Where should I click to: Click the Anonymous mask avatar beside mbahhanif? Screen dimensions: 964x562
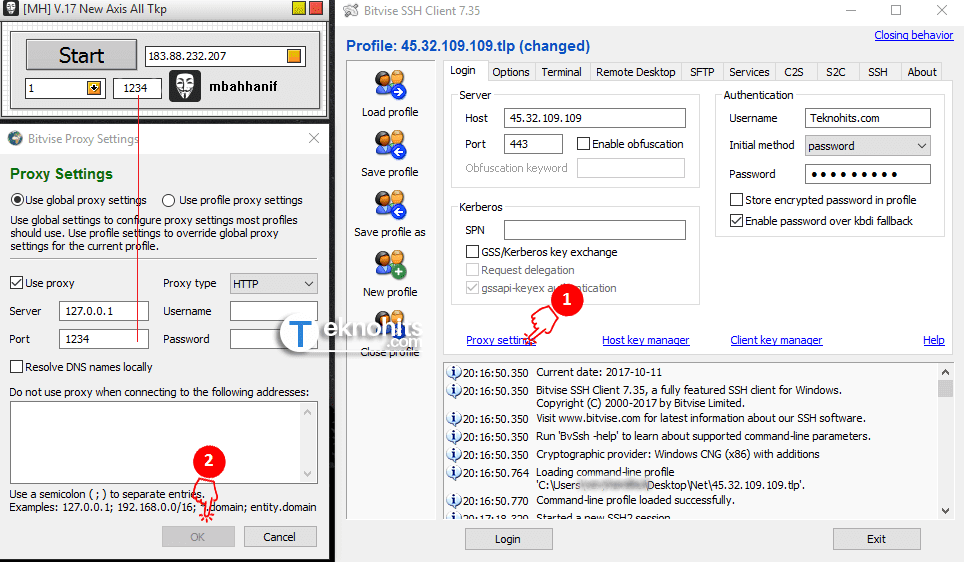point(185,86)
